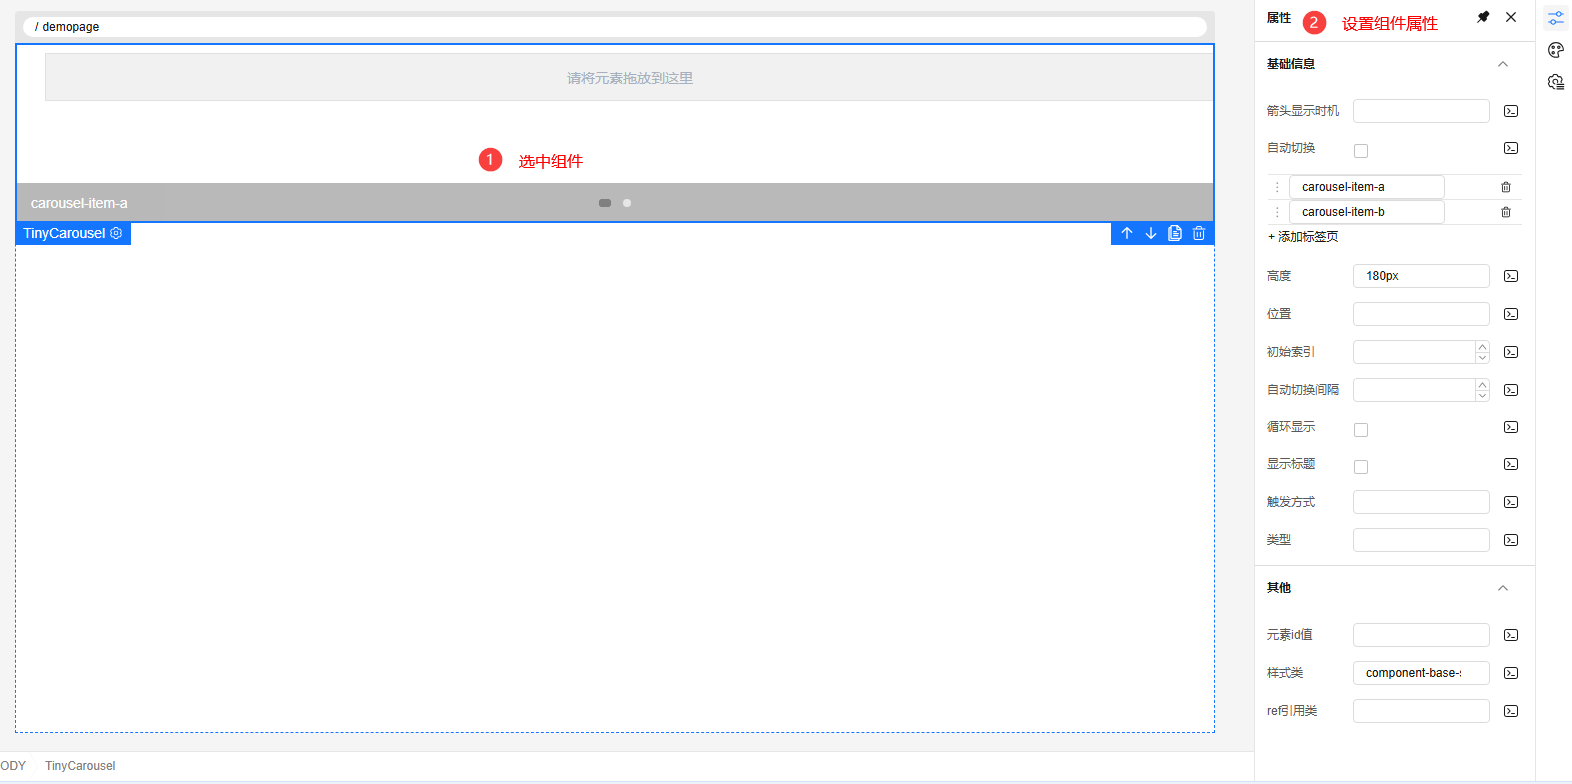This screenshot has height=784, width=1572.
Task: Collapse the 基础信息 section
Action: pos(1502,64)
